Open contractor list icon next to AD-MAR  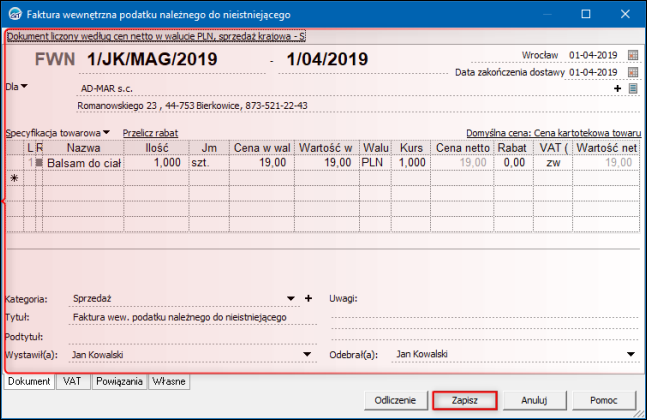coord(633,88)
